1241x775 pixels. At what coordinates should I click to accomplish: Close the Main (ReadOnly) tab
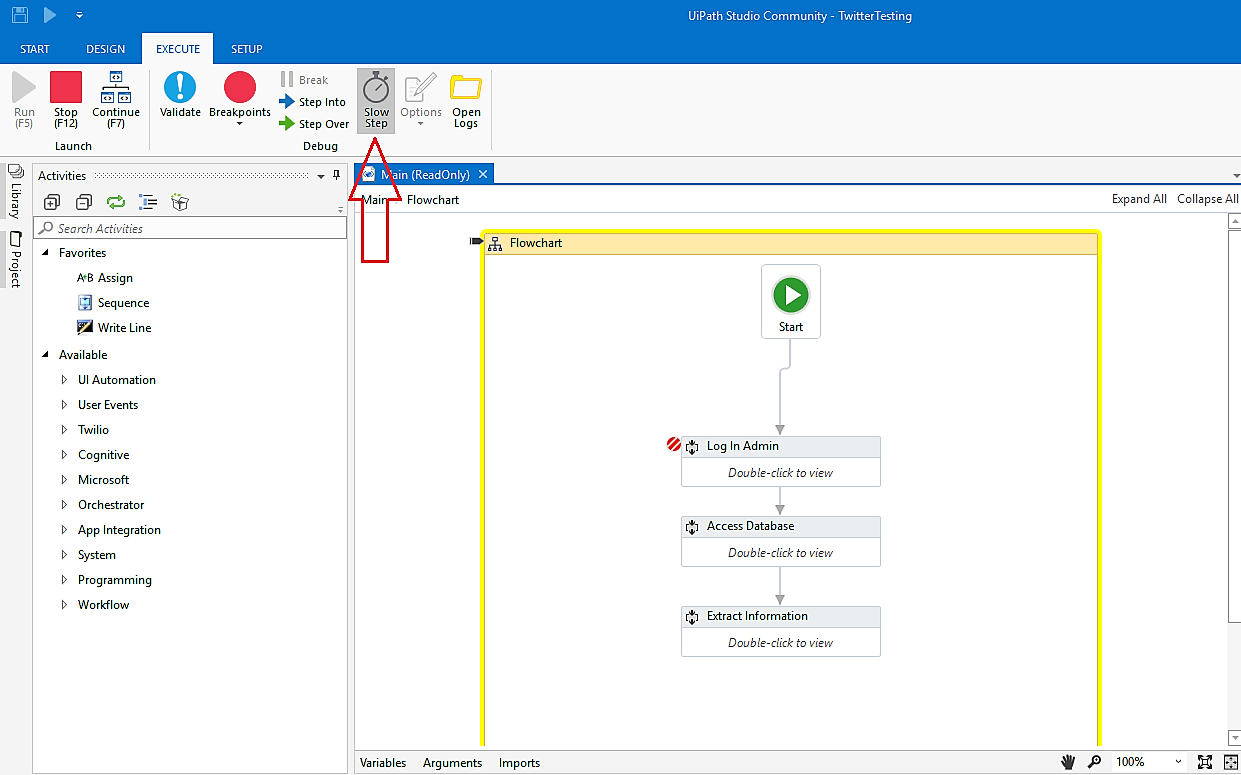click(x=482, y=174)
